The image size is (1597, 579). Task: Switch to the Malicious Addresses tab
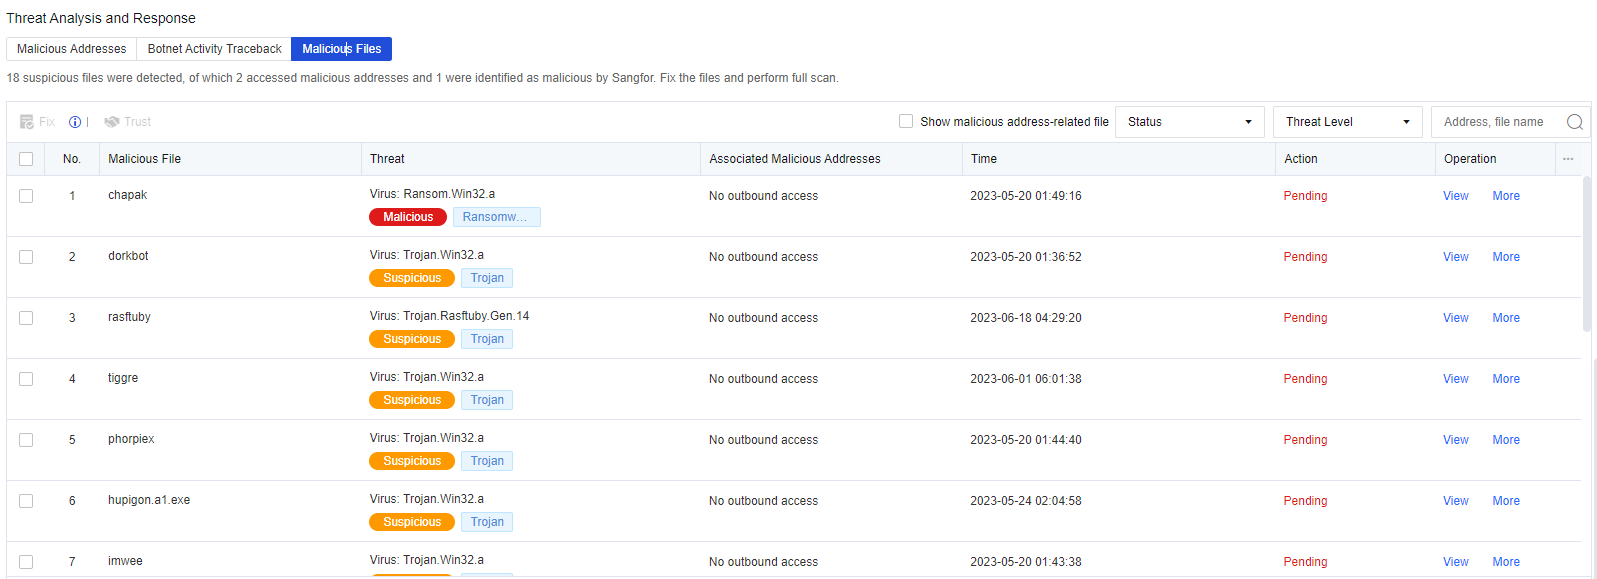pos(72,49)
